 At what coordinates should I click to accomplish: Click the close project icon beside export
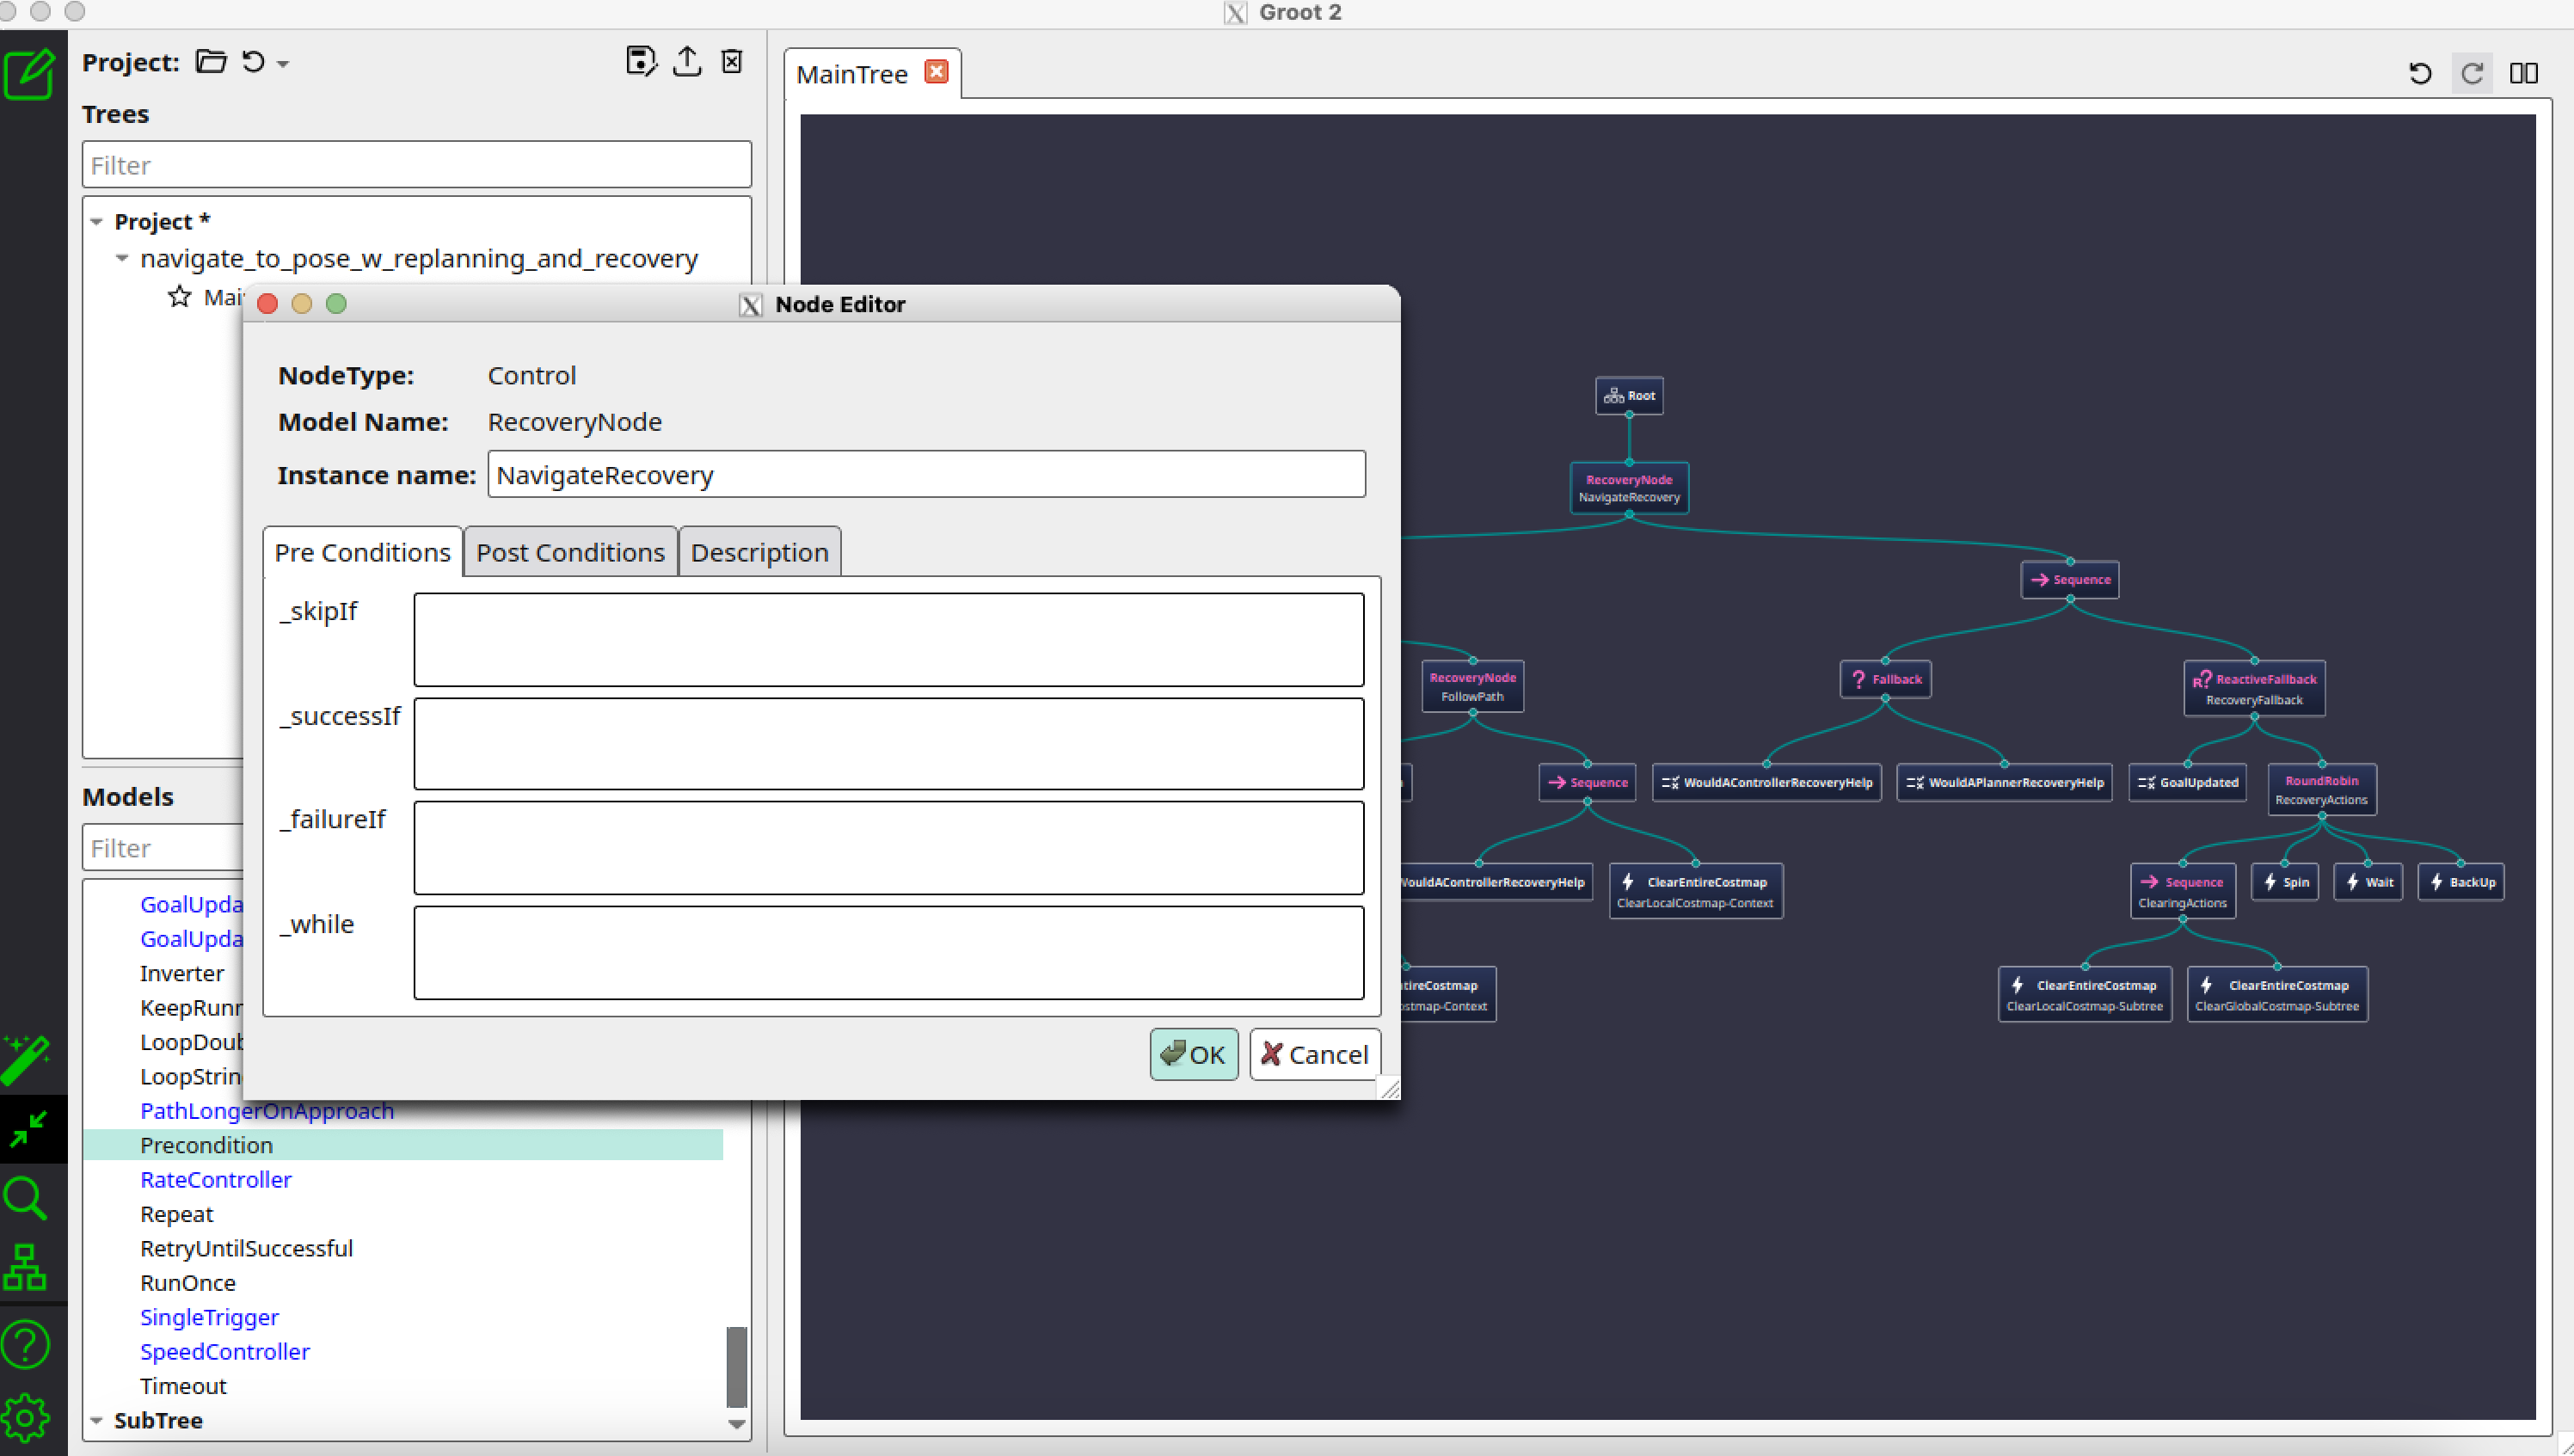point(732,61)
